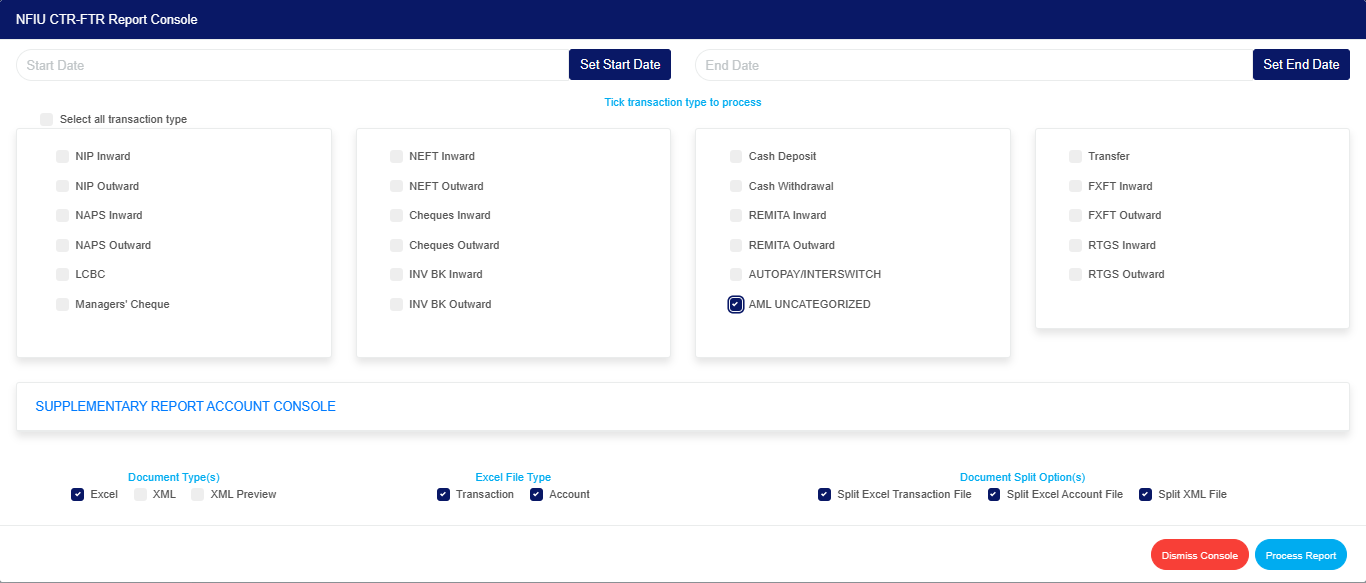
Task: Uncheck the Split XML File option
Action: coord(1146,495)
